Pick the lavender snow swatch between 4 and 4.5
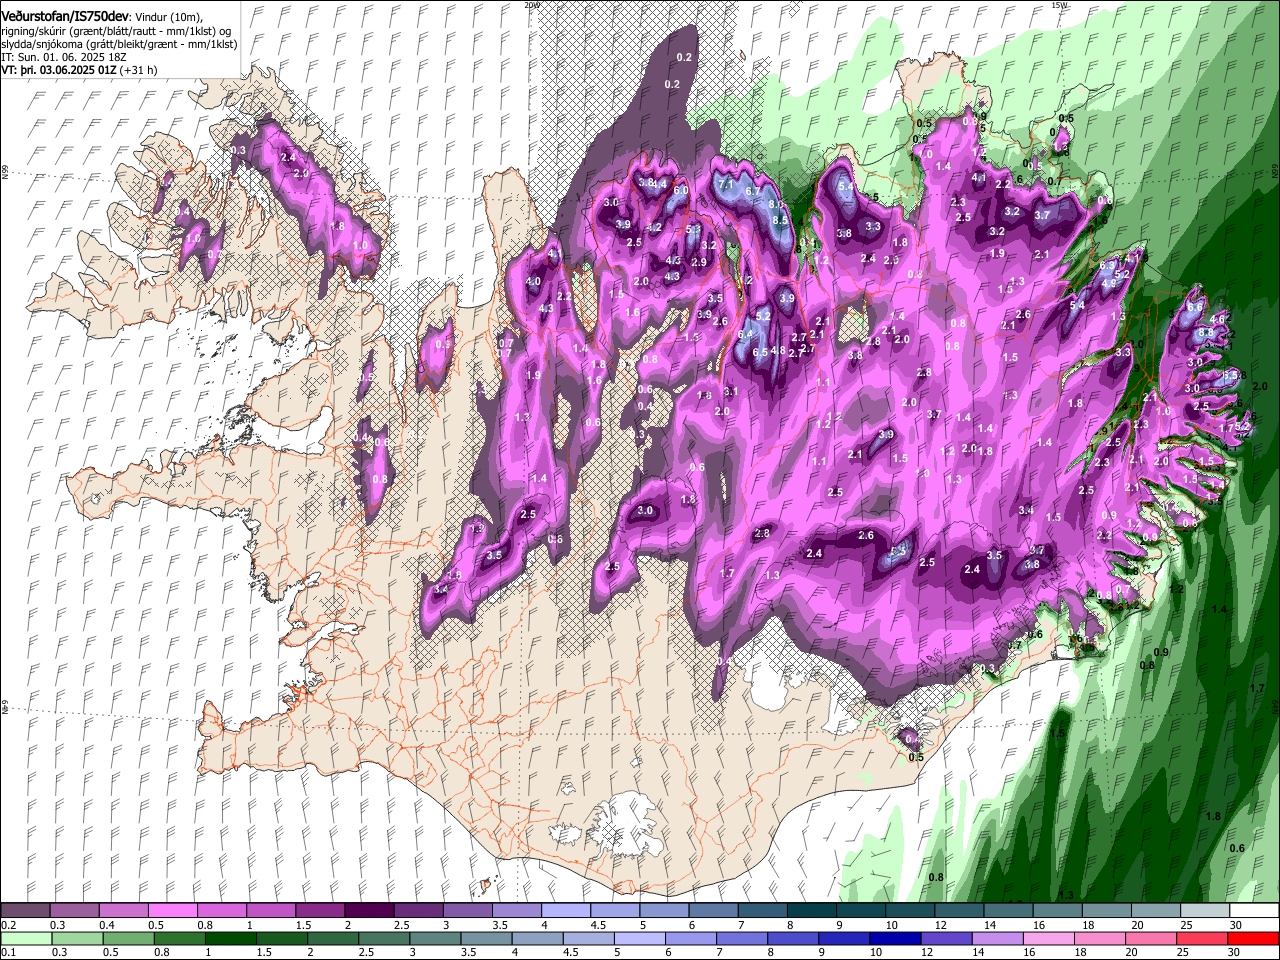Screen dimensions: 1280x960 point(566,911)
